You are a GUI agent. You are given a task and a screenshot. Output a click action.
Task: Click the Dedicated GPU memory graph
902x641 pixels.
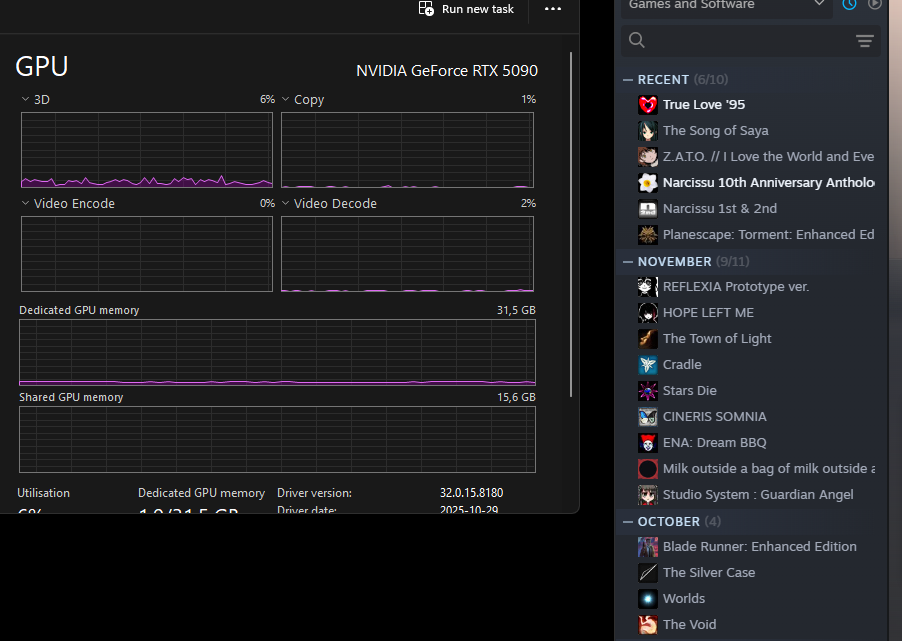277,352
